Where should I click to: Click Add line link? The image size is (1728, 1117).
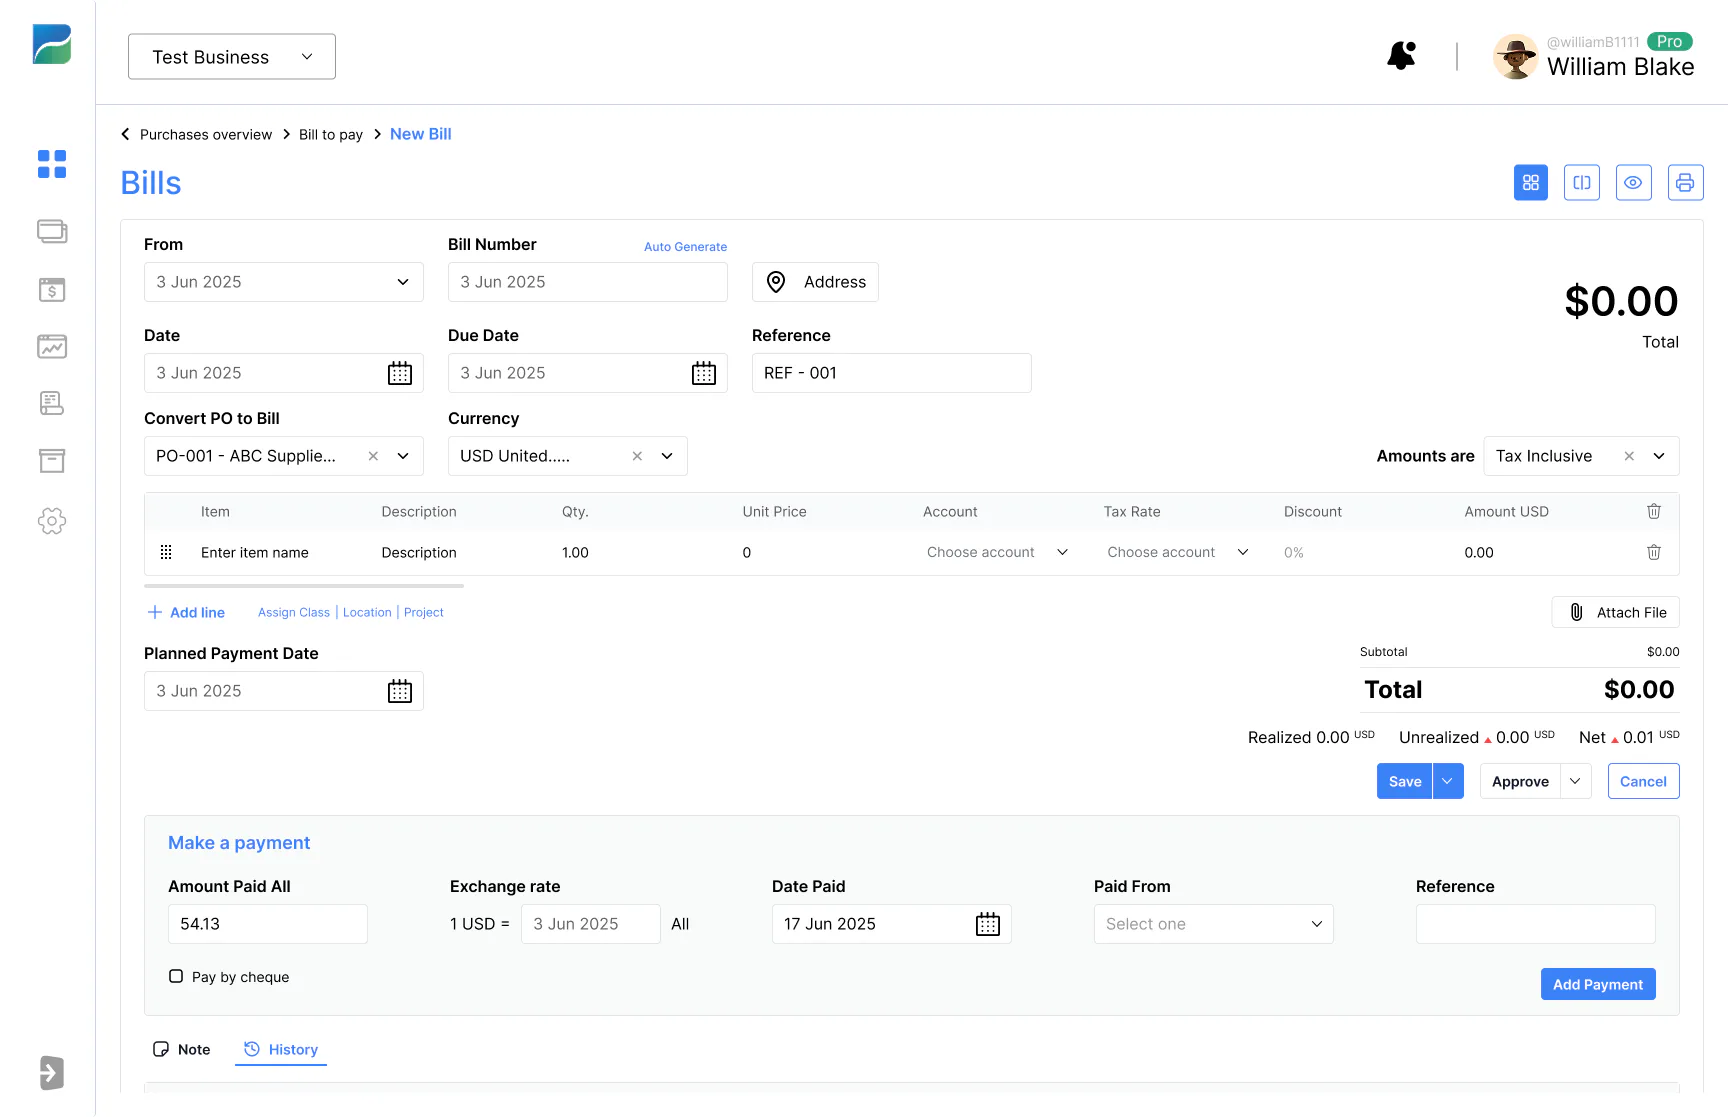(186, 612)
